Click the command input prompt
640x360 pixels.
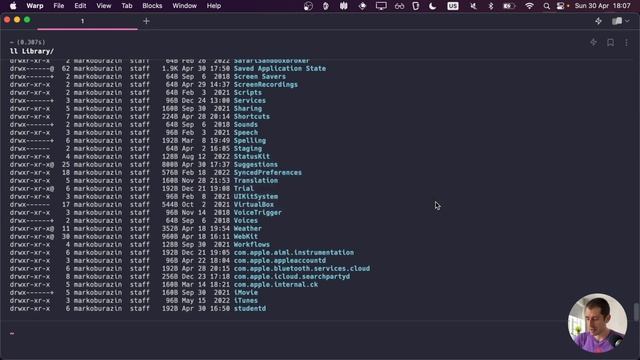(320, 333)
